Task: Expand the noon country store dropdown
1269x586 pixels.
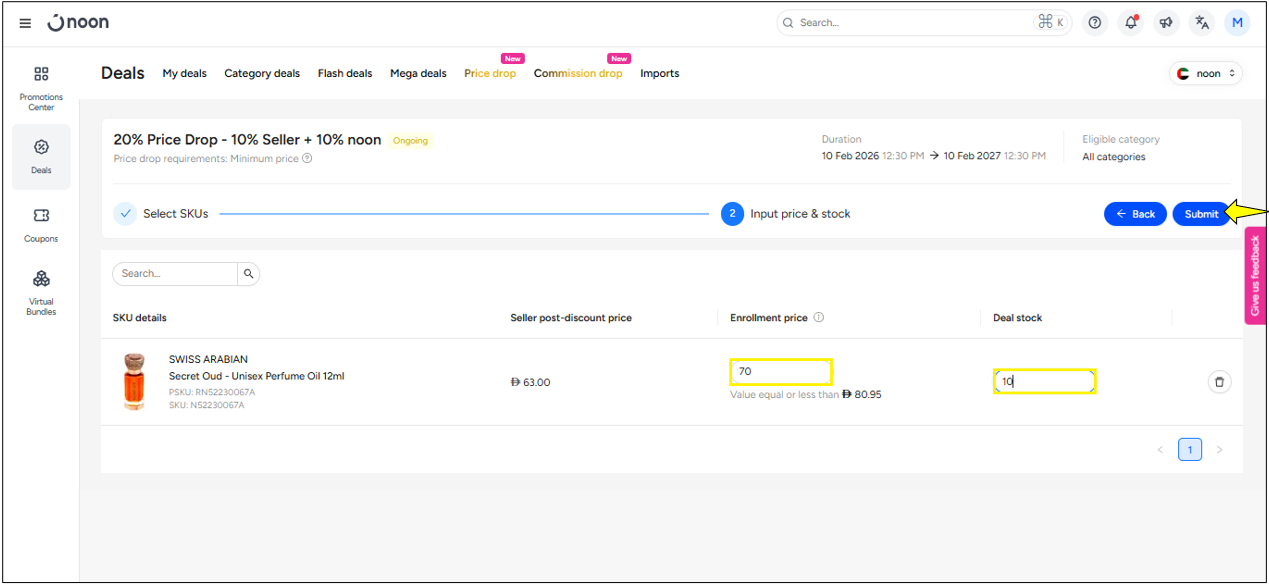Action: point(1205,73)
